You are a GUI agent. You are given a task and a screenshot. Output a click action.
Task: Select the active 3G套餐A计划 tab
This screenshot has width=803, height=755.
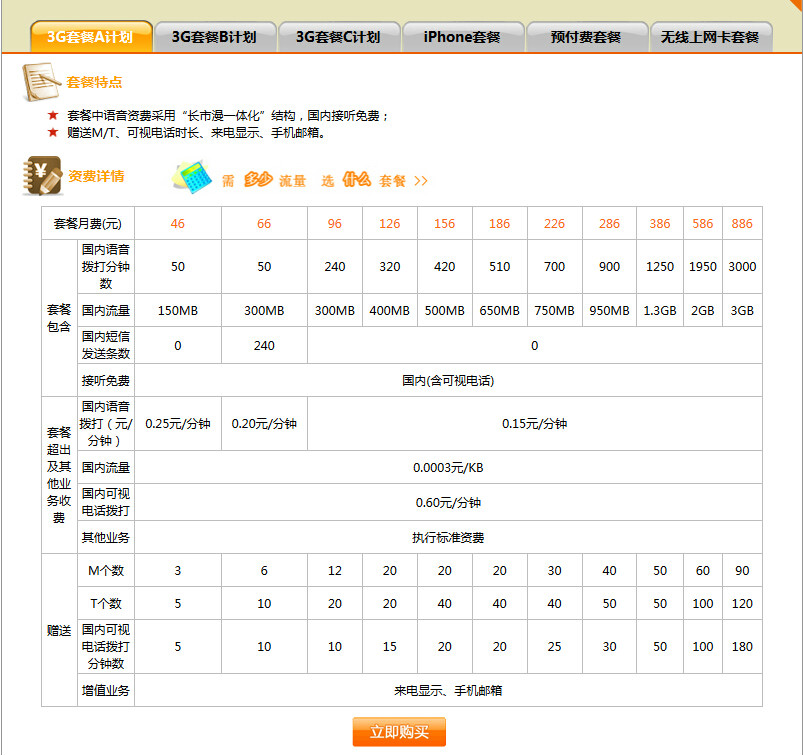point(90,35)
